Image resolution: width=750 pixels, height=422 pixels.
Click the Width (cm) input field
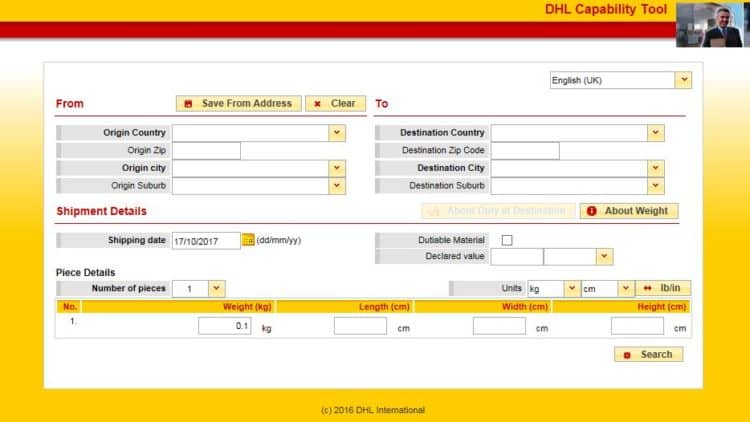tap(499, 326)
